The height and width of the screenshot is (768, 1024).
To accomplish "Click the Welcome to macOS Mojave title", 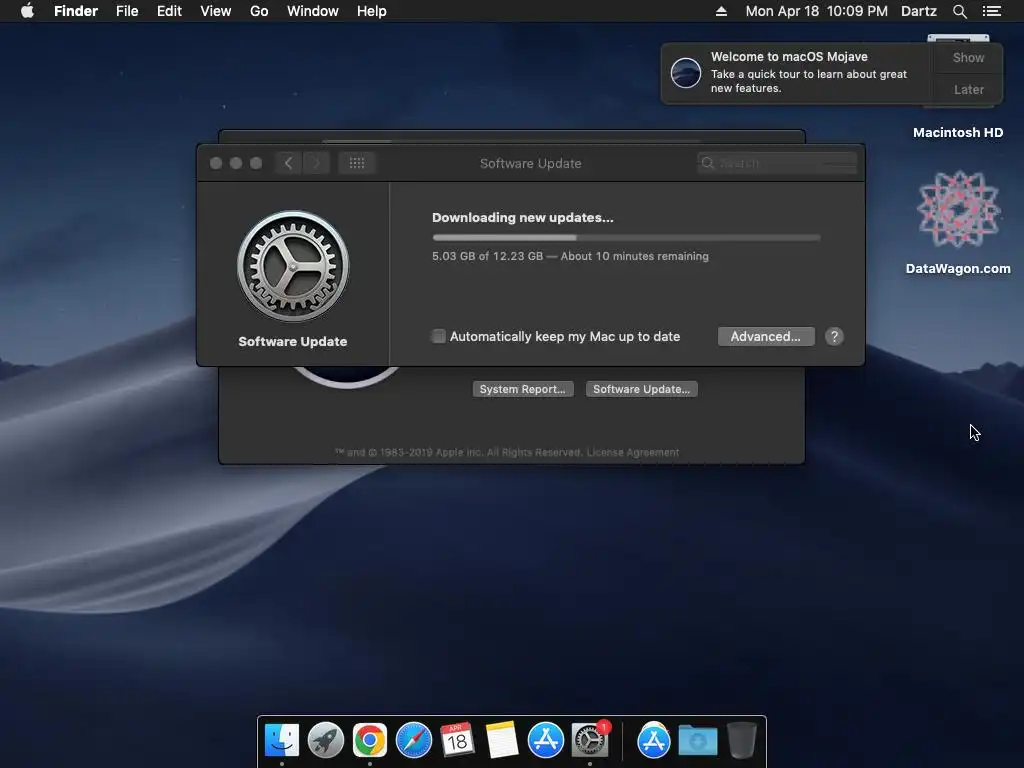I will pos(789,57).
